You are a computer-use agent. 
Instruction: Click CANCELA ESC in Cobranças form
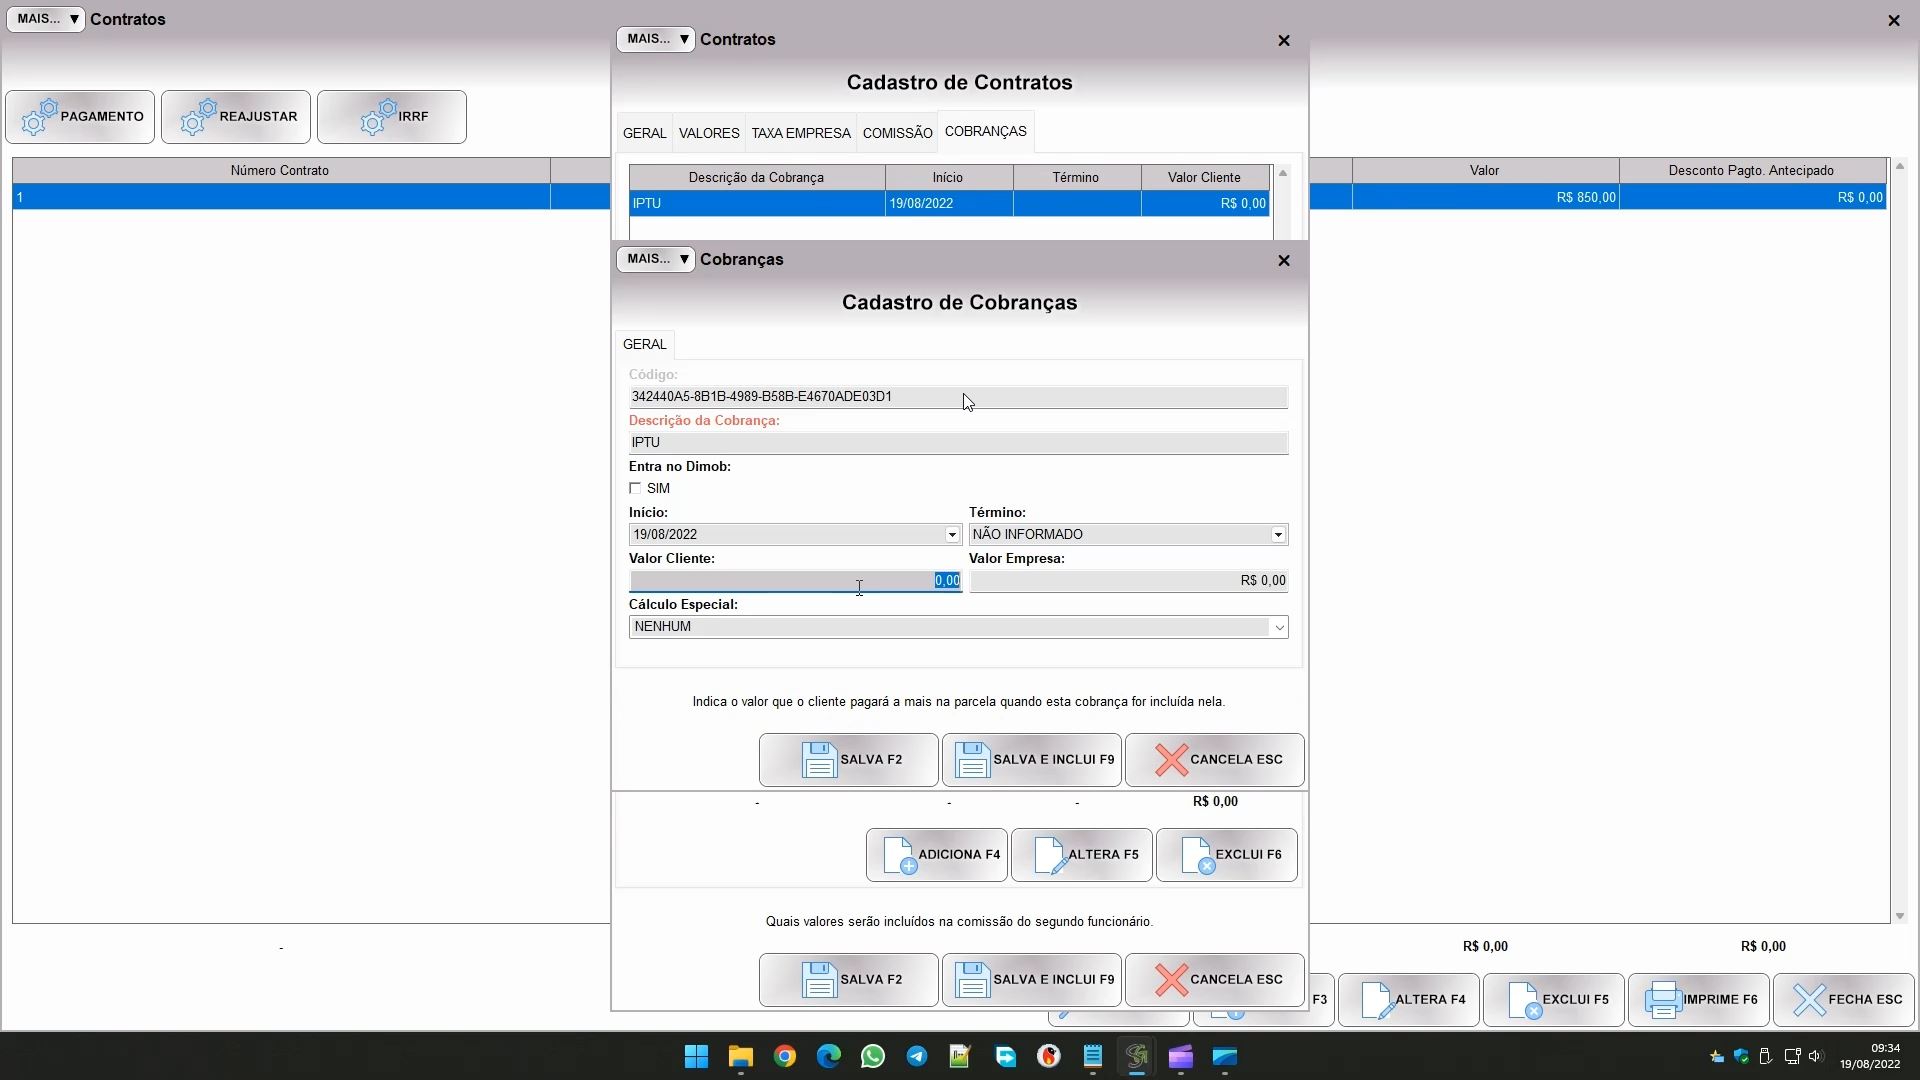1215,760
